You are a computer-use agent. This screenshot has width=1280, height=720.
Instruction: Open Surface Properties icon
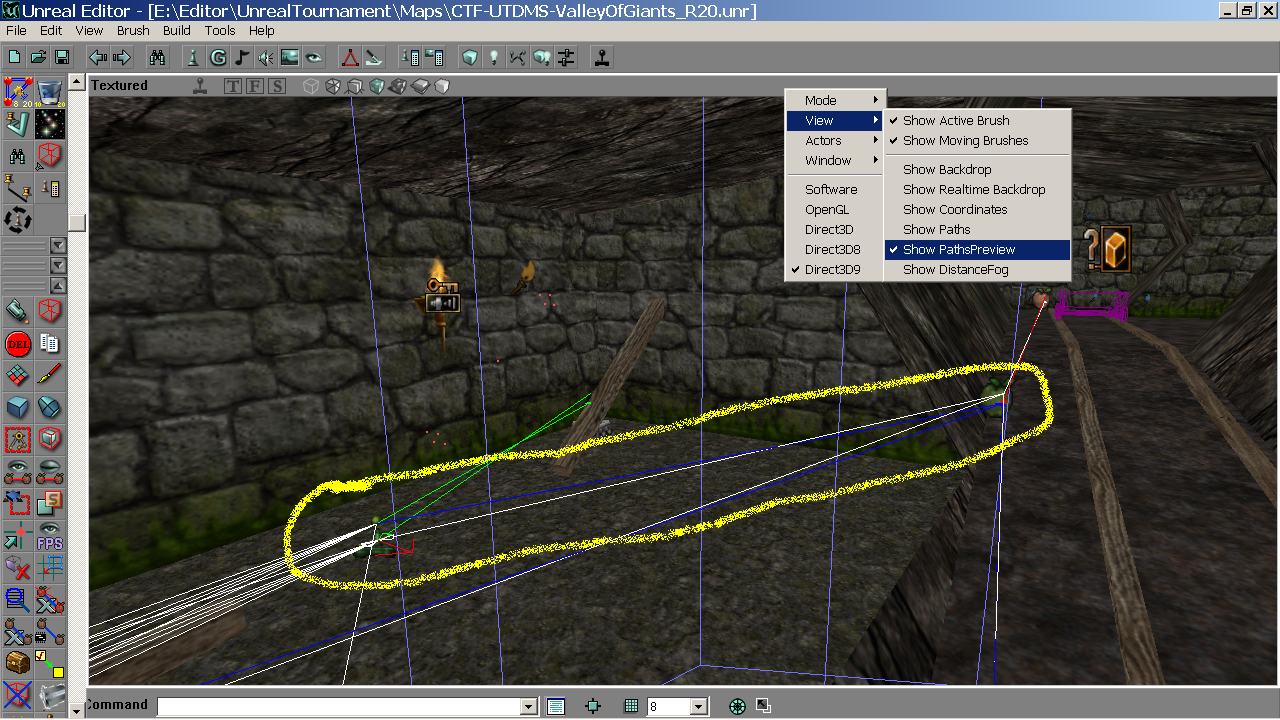point(434,57)
